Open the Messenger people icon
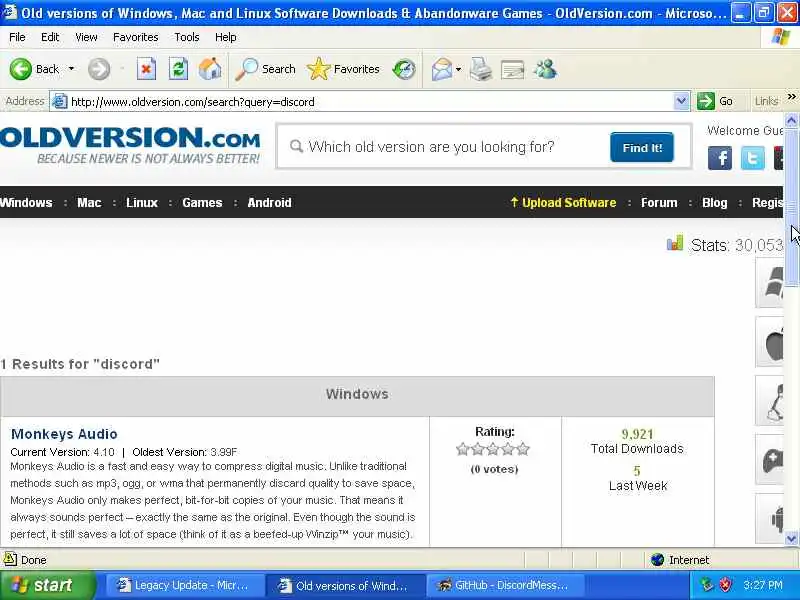800x600 pixels. tap(545, 69)
